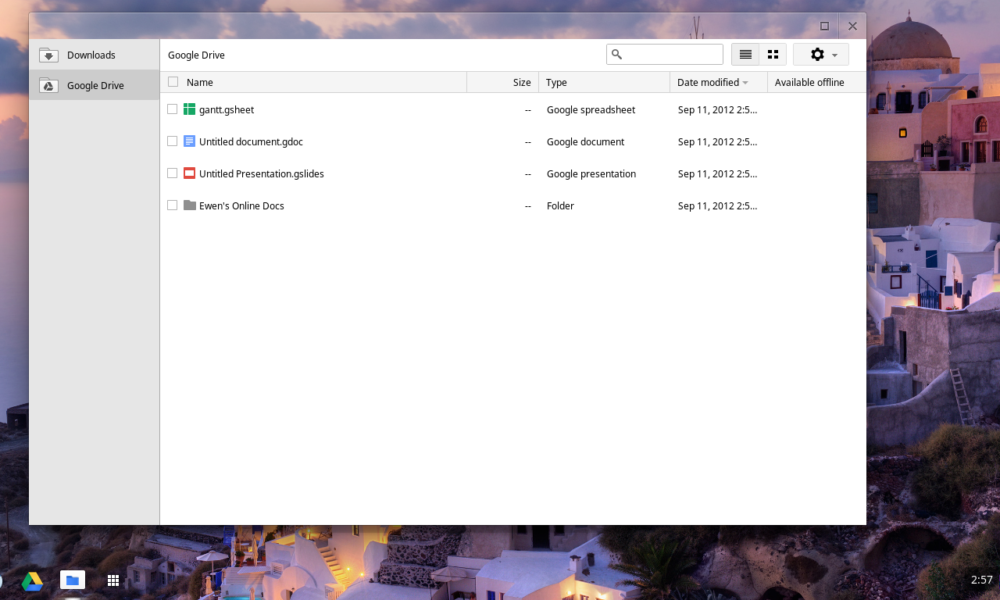This screenshot has height=600, width=1000.
Task: Open the Downloads folder in sidebar
Action: [94, 55]
